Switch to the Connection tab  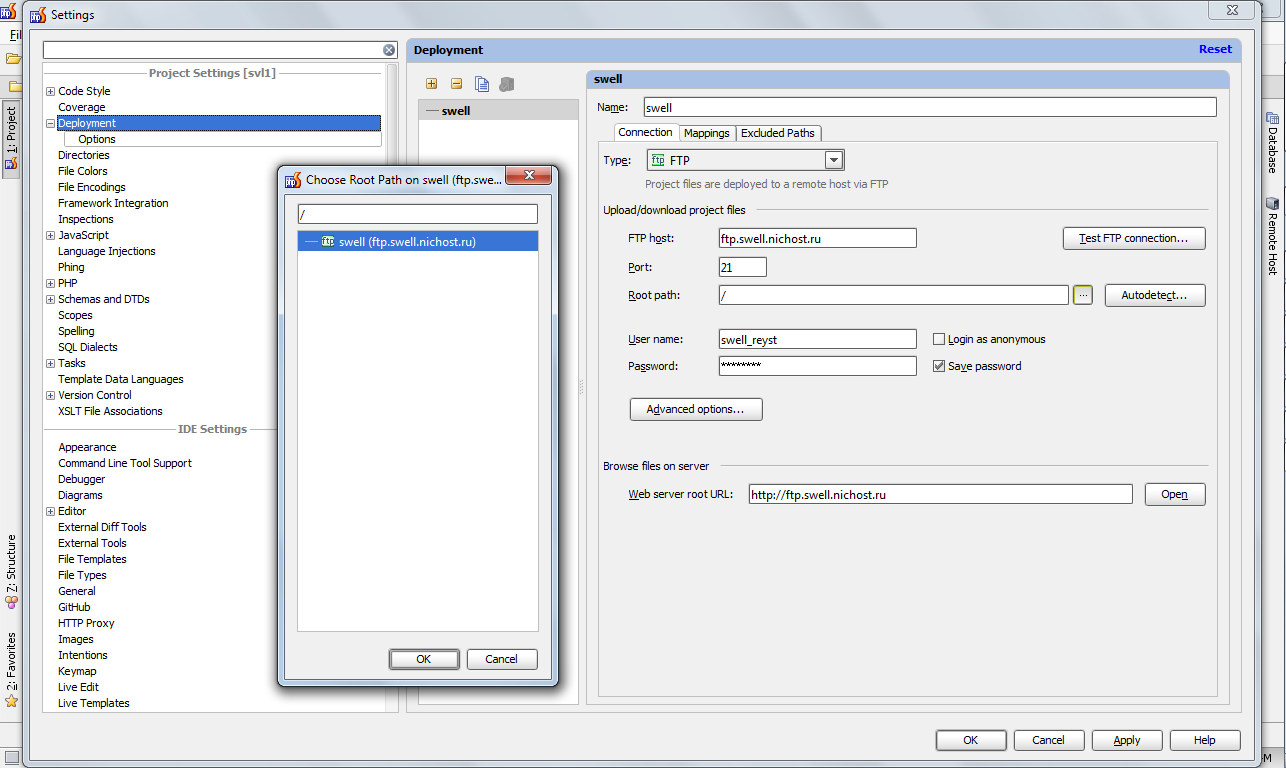click(645, 132)
